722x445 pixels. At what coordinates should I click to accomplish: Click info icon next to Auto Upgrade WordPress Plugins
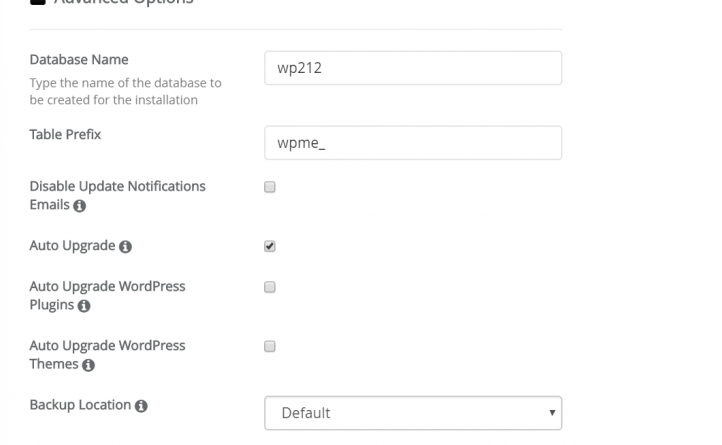pos(84,306)
